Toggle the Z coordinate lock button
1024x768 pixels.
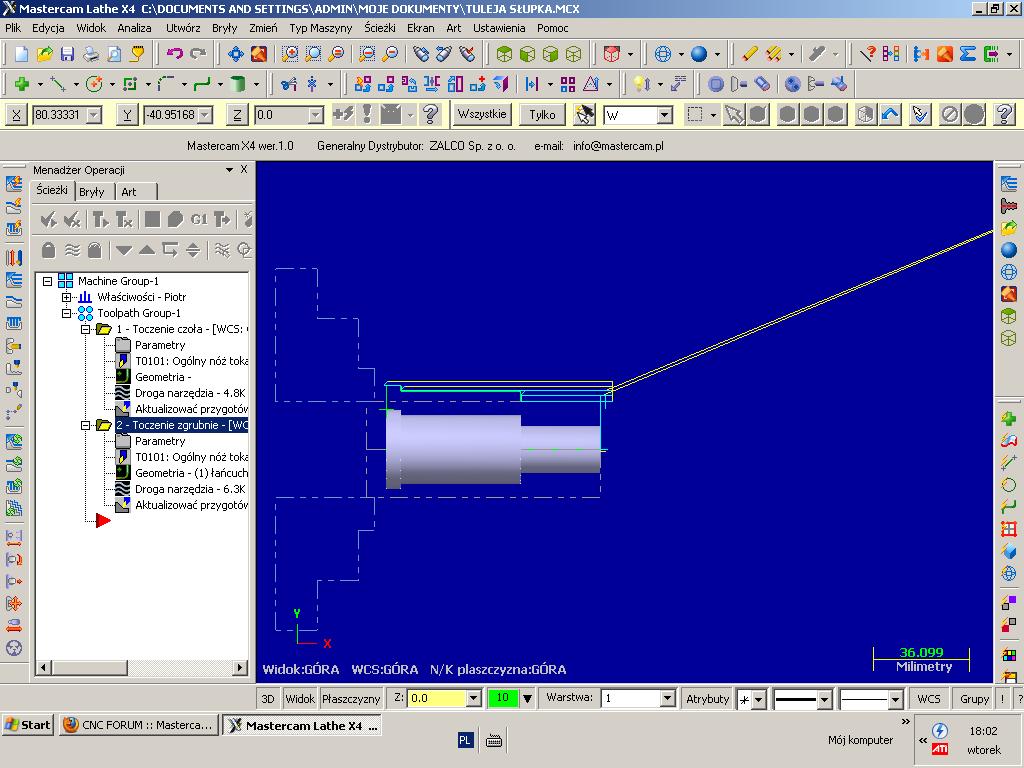click(237, 115)
